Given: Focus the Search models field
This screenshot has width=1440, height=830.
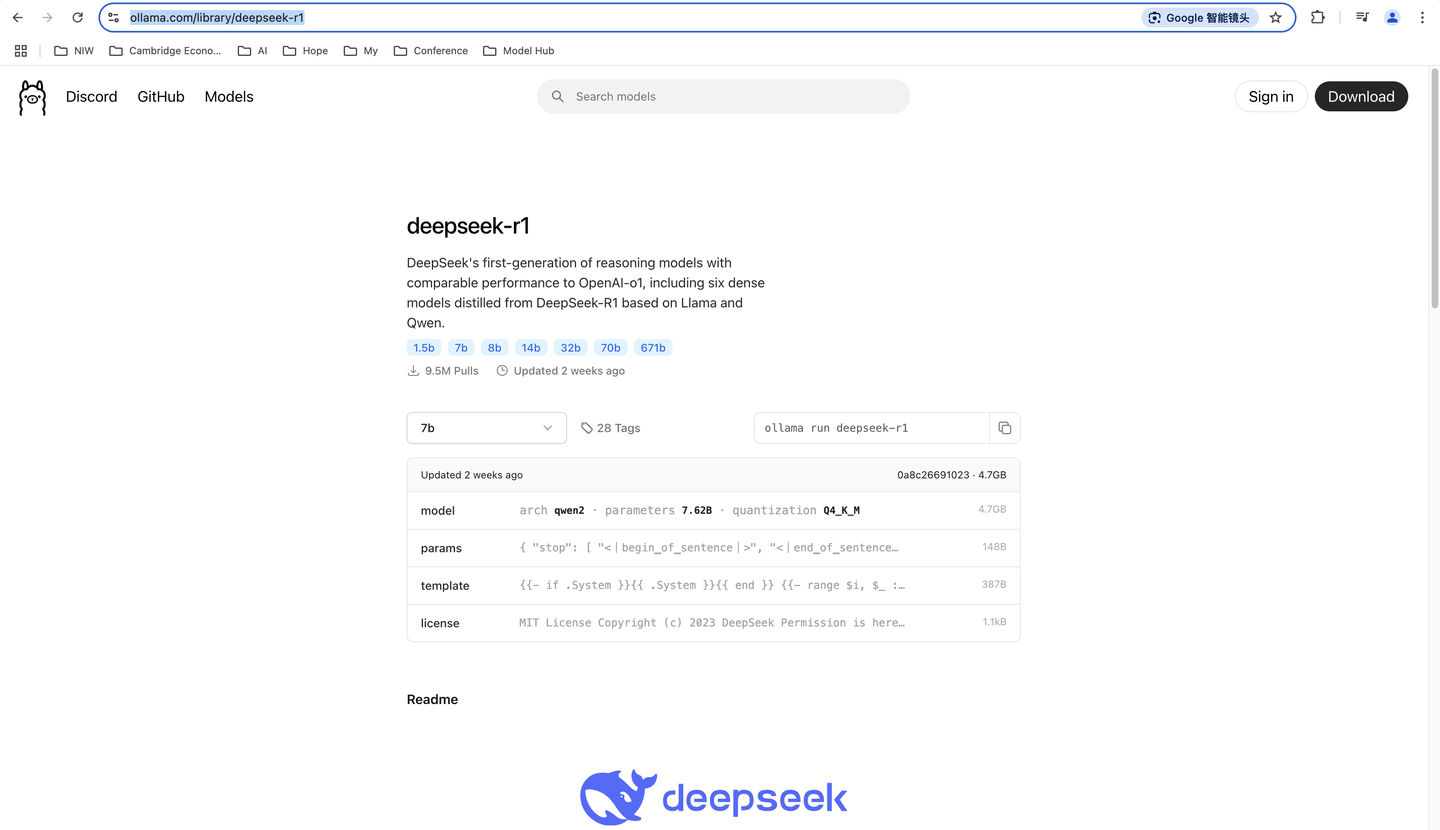Looking at the screenshot, I should tap(724, 97).
